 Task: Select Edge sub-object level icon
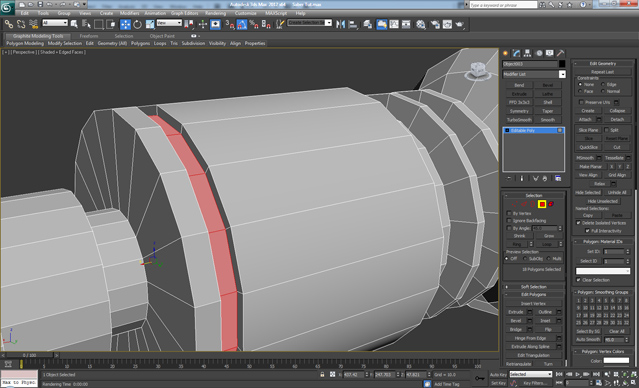click(x=524, y=204)
